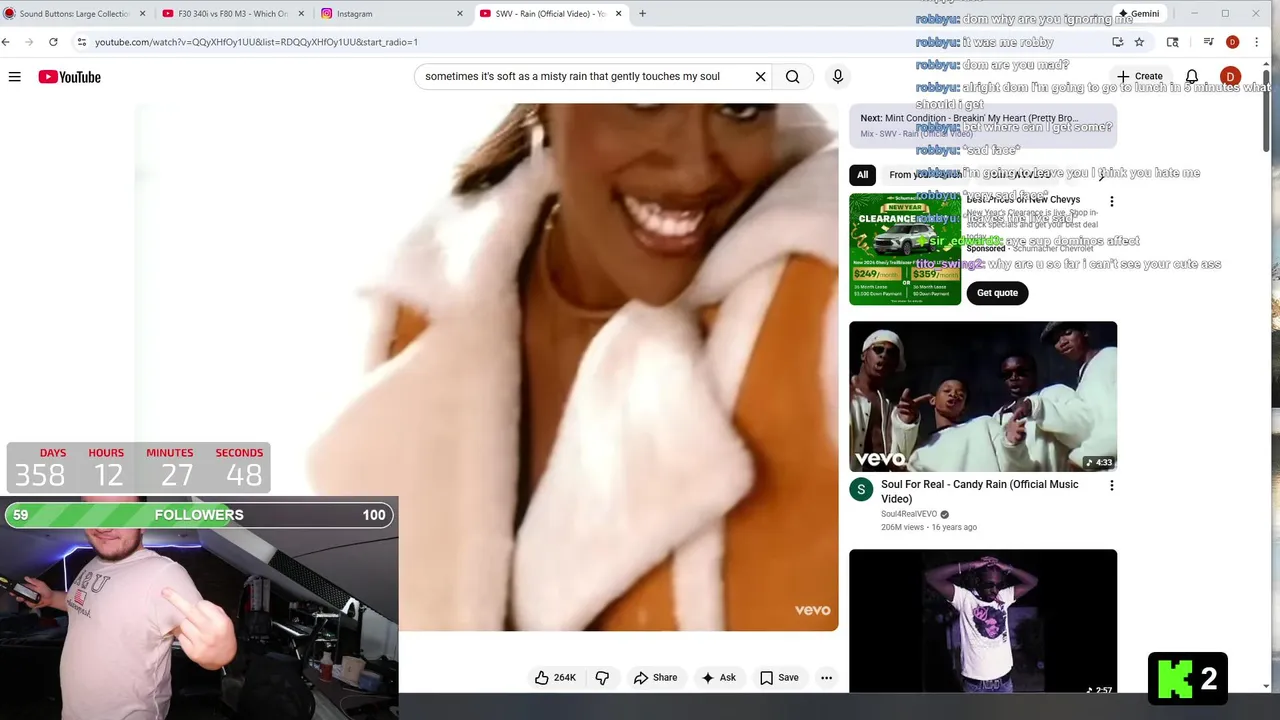Open Next: Mint Condition mix card
Screen dimensions: 1280x720
click(x=983, y=125)
